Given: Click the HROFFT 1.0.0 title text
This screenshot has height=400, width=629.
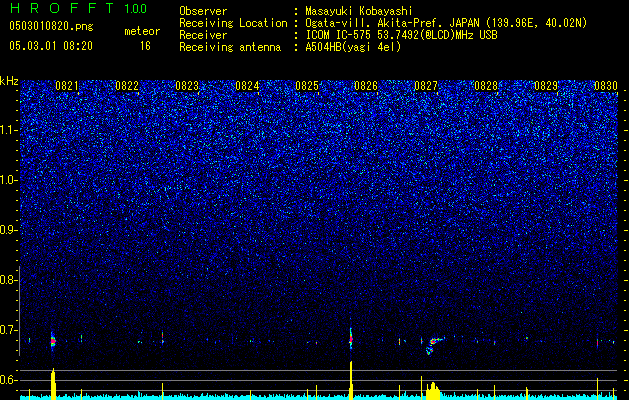Looking at the screenshot, I should click(78, 8).
